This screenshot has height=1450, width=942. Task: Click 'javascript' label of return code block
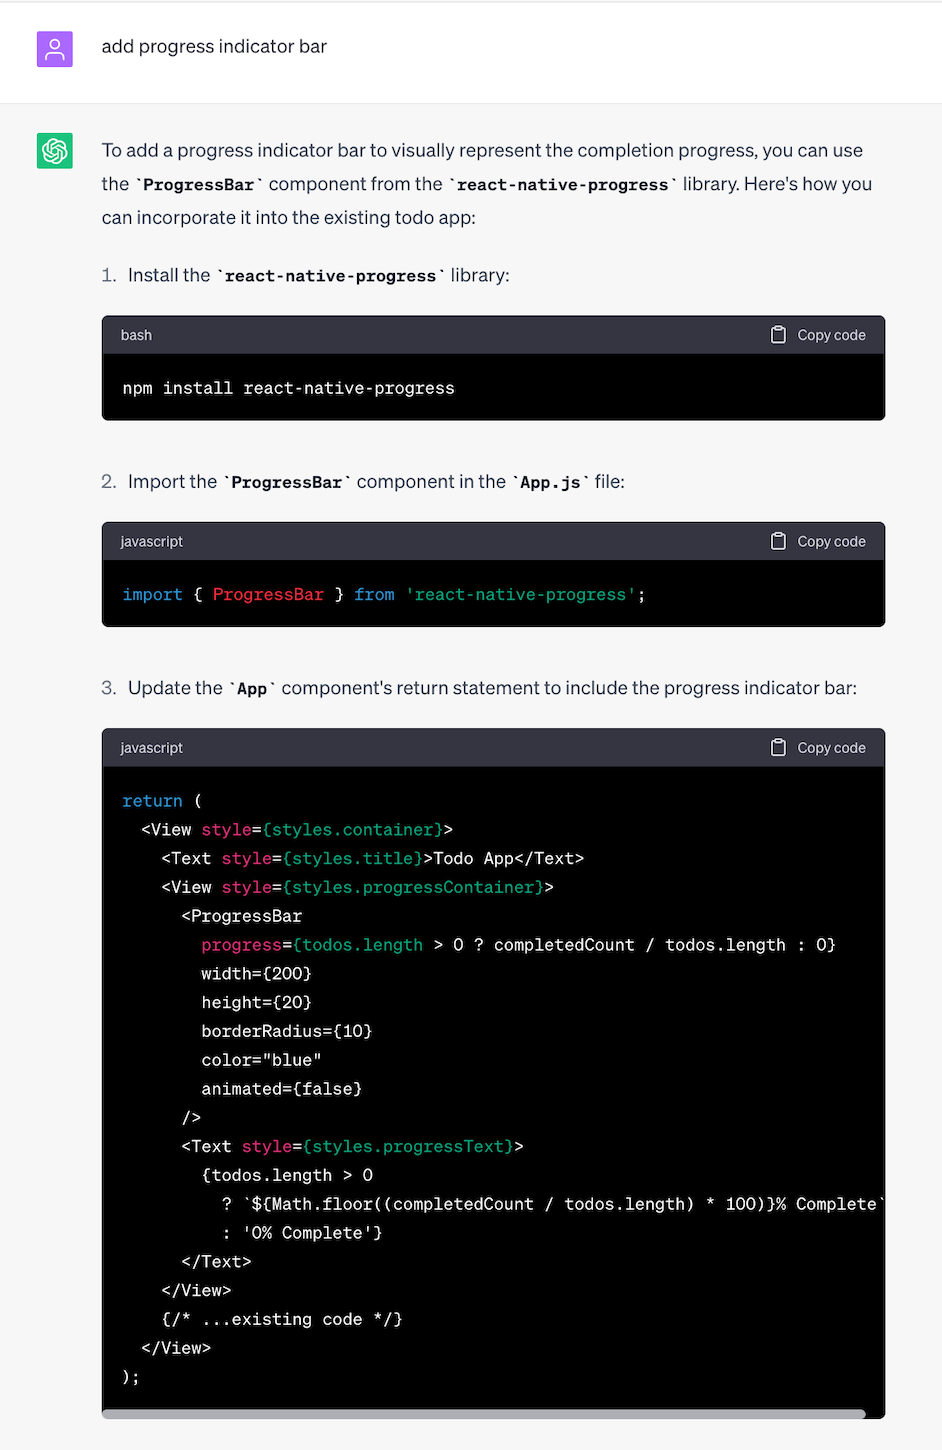point(151,748)
